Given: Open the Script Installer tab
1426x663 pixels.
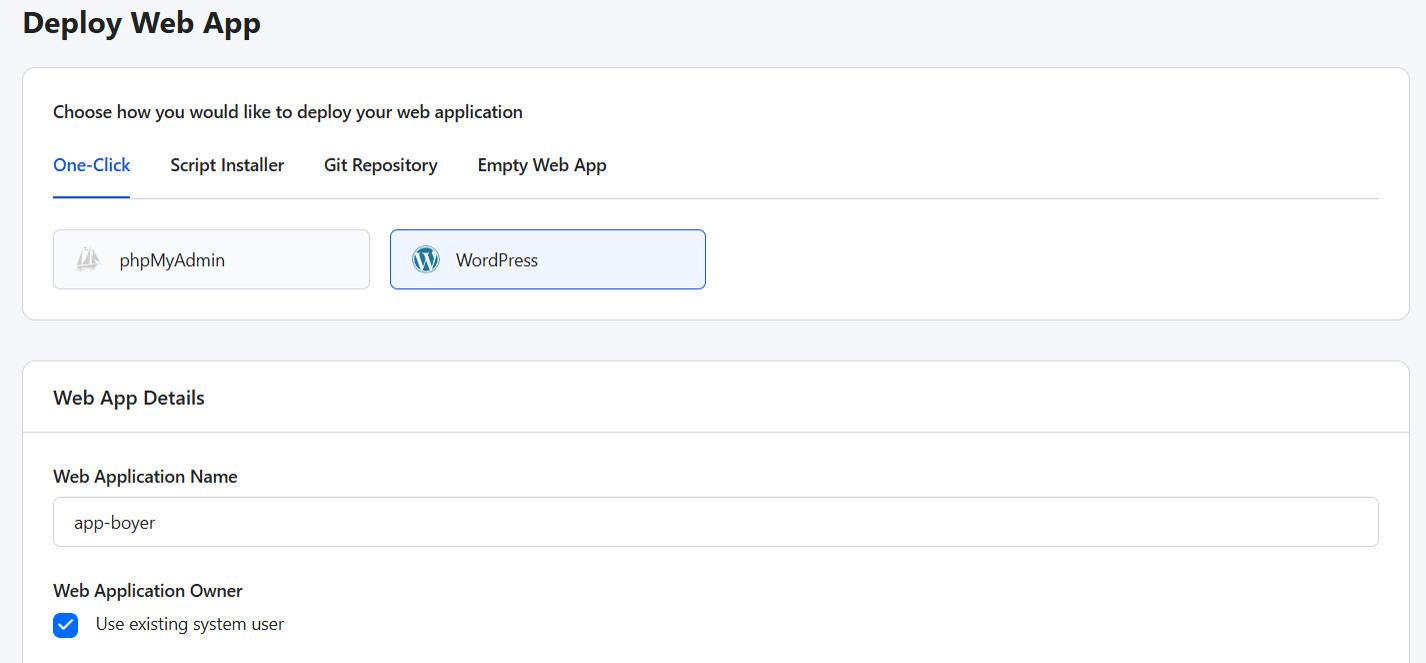Looking at the screenshot, I should pyautogui.click(x=227, y=165).
